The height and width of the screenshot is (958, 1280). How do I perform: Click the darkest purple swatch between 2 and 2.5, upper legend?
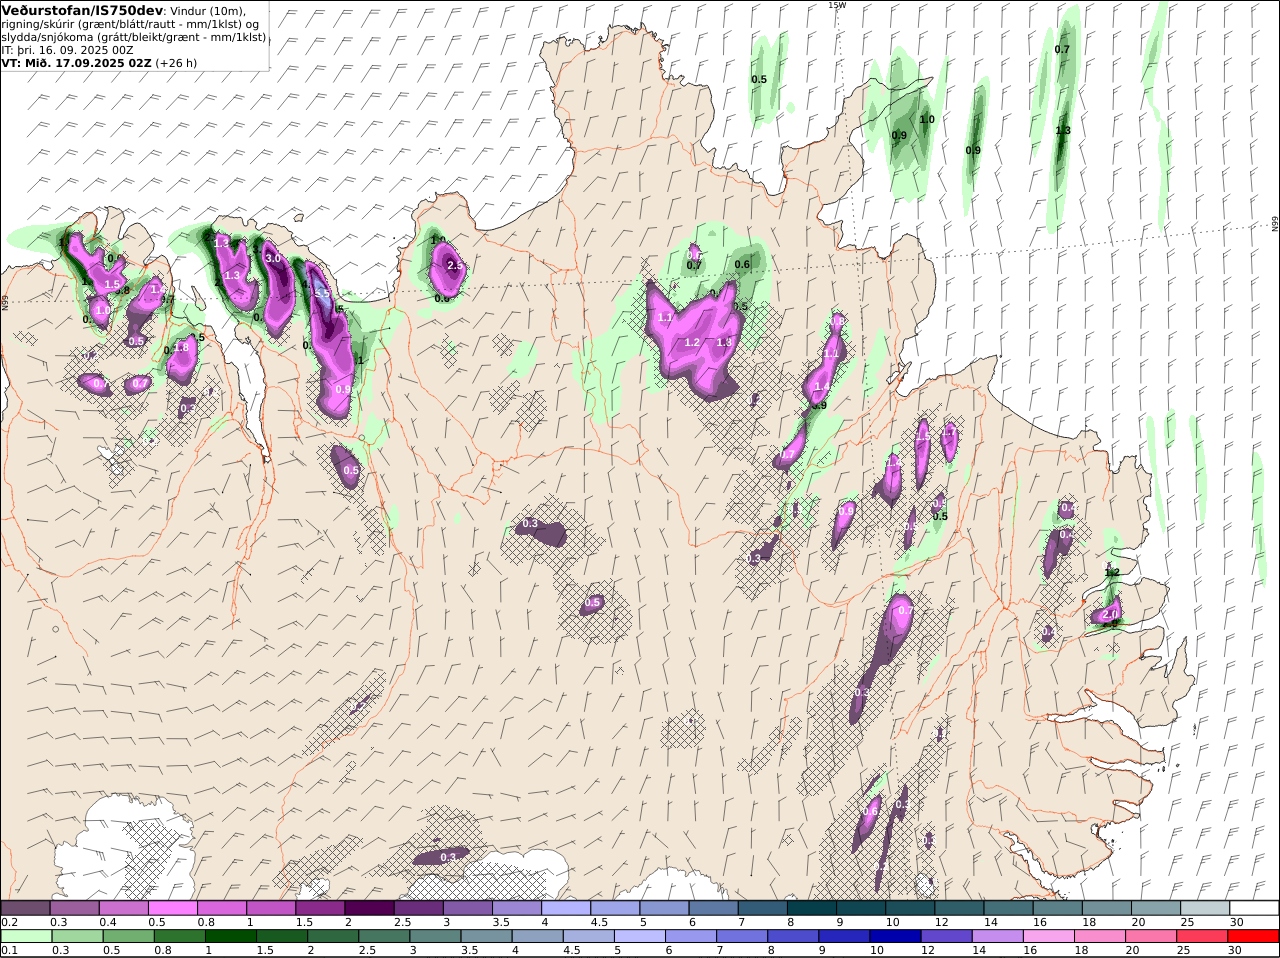[370, 907]
